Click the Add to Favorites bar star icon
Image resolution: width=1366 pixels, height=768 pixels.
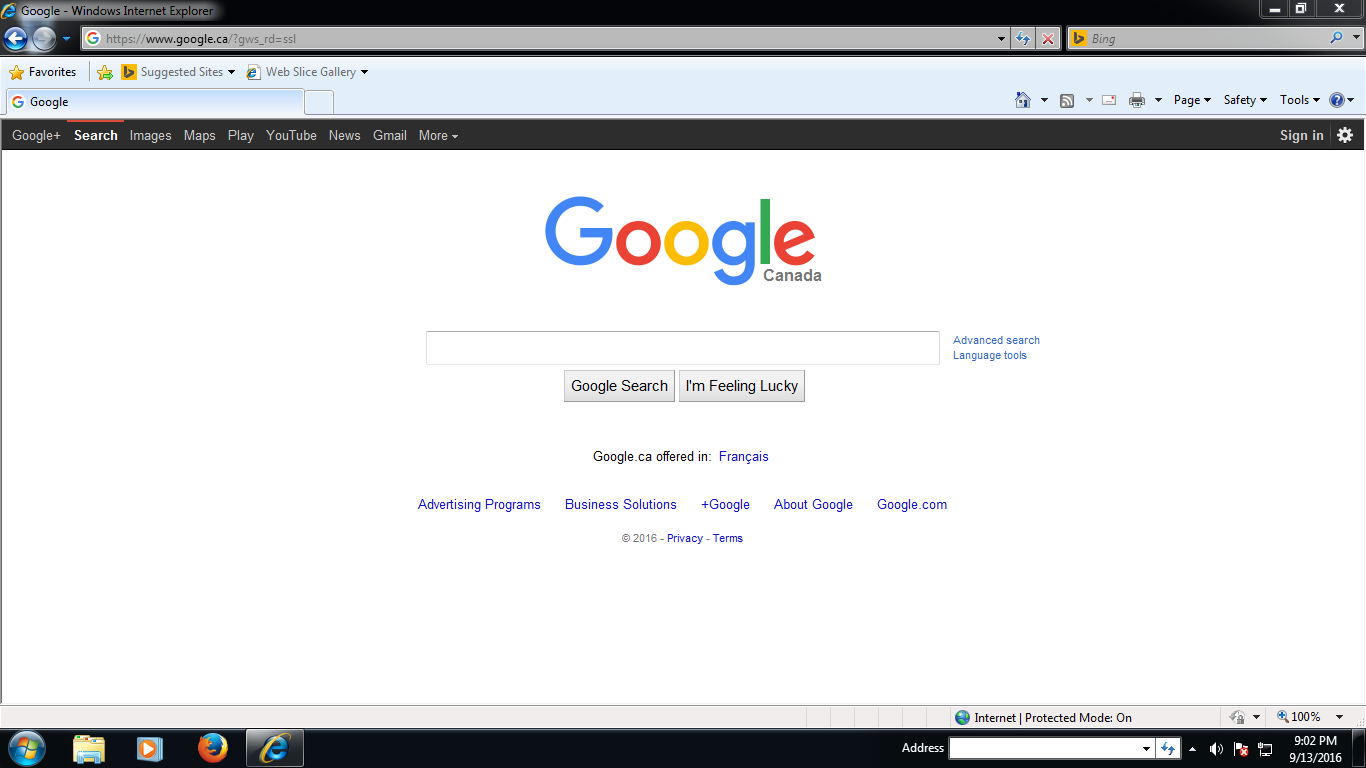pos(105,72)
